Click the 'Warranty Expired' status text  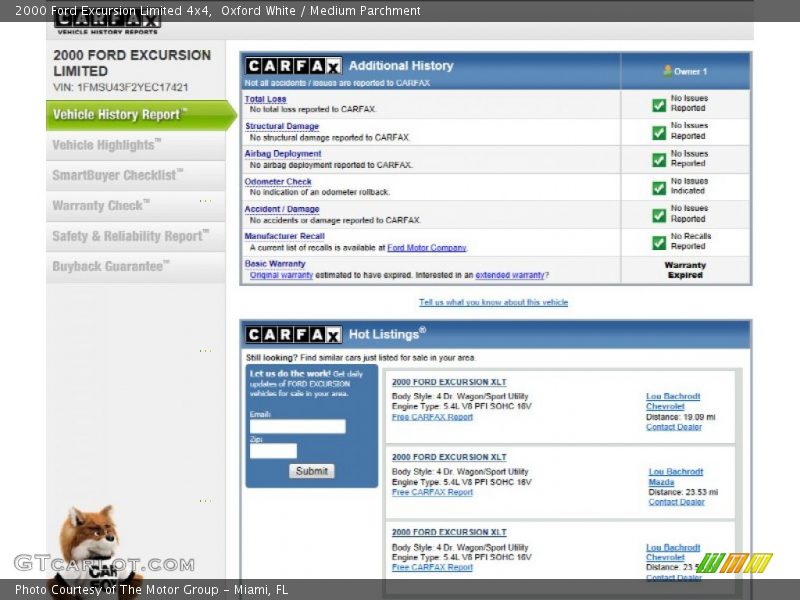pyautogui.click(x=685, y=270)
